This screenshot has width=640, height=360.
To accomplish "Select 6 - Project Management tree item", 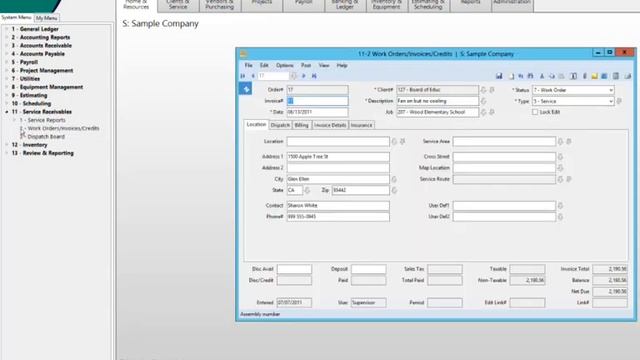I will click(42, 71).
